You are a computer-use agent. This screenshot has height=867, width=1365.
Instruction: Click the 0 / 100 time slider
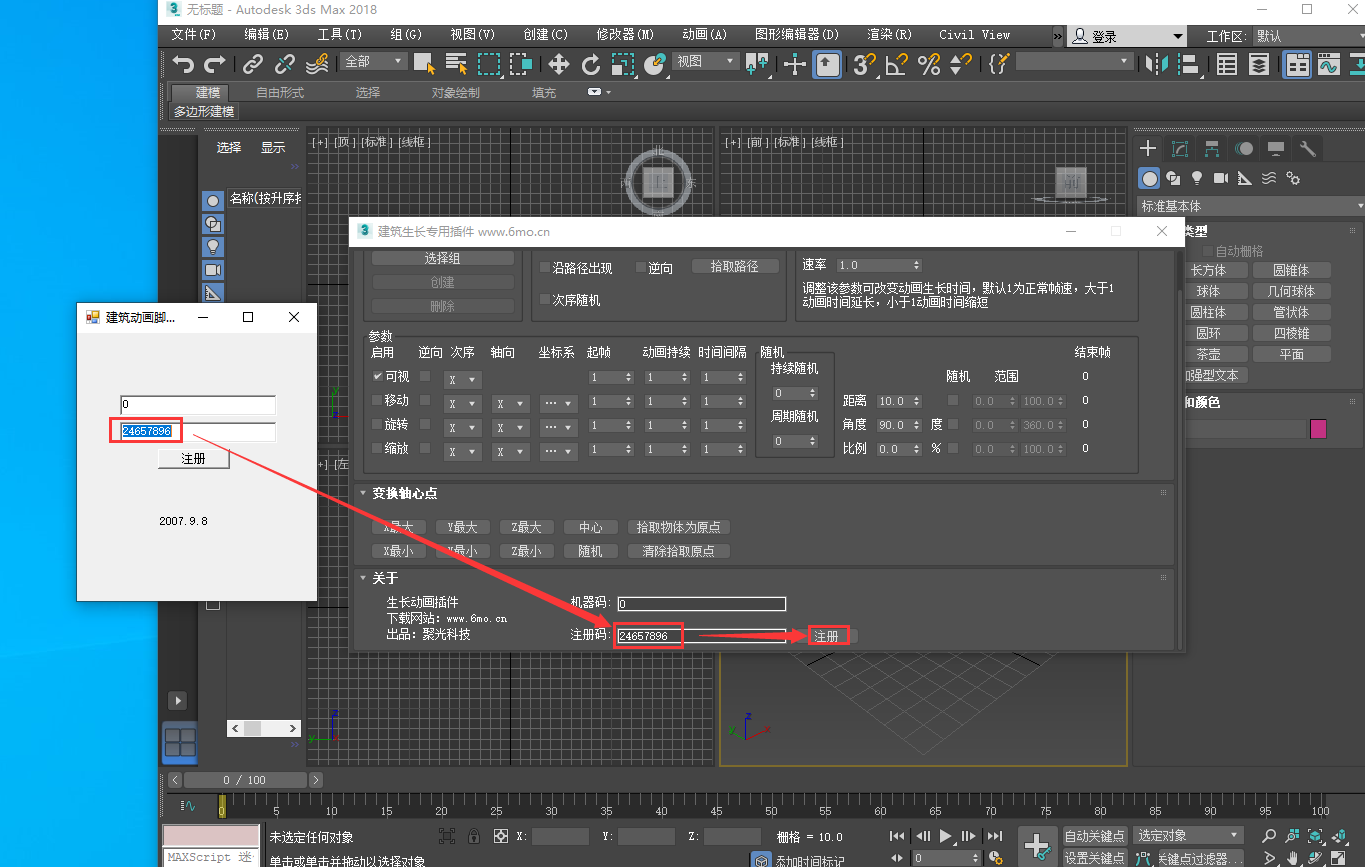click(x=245, y=780)
